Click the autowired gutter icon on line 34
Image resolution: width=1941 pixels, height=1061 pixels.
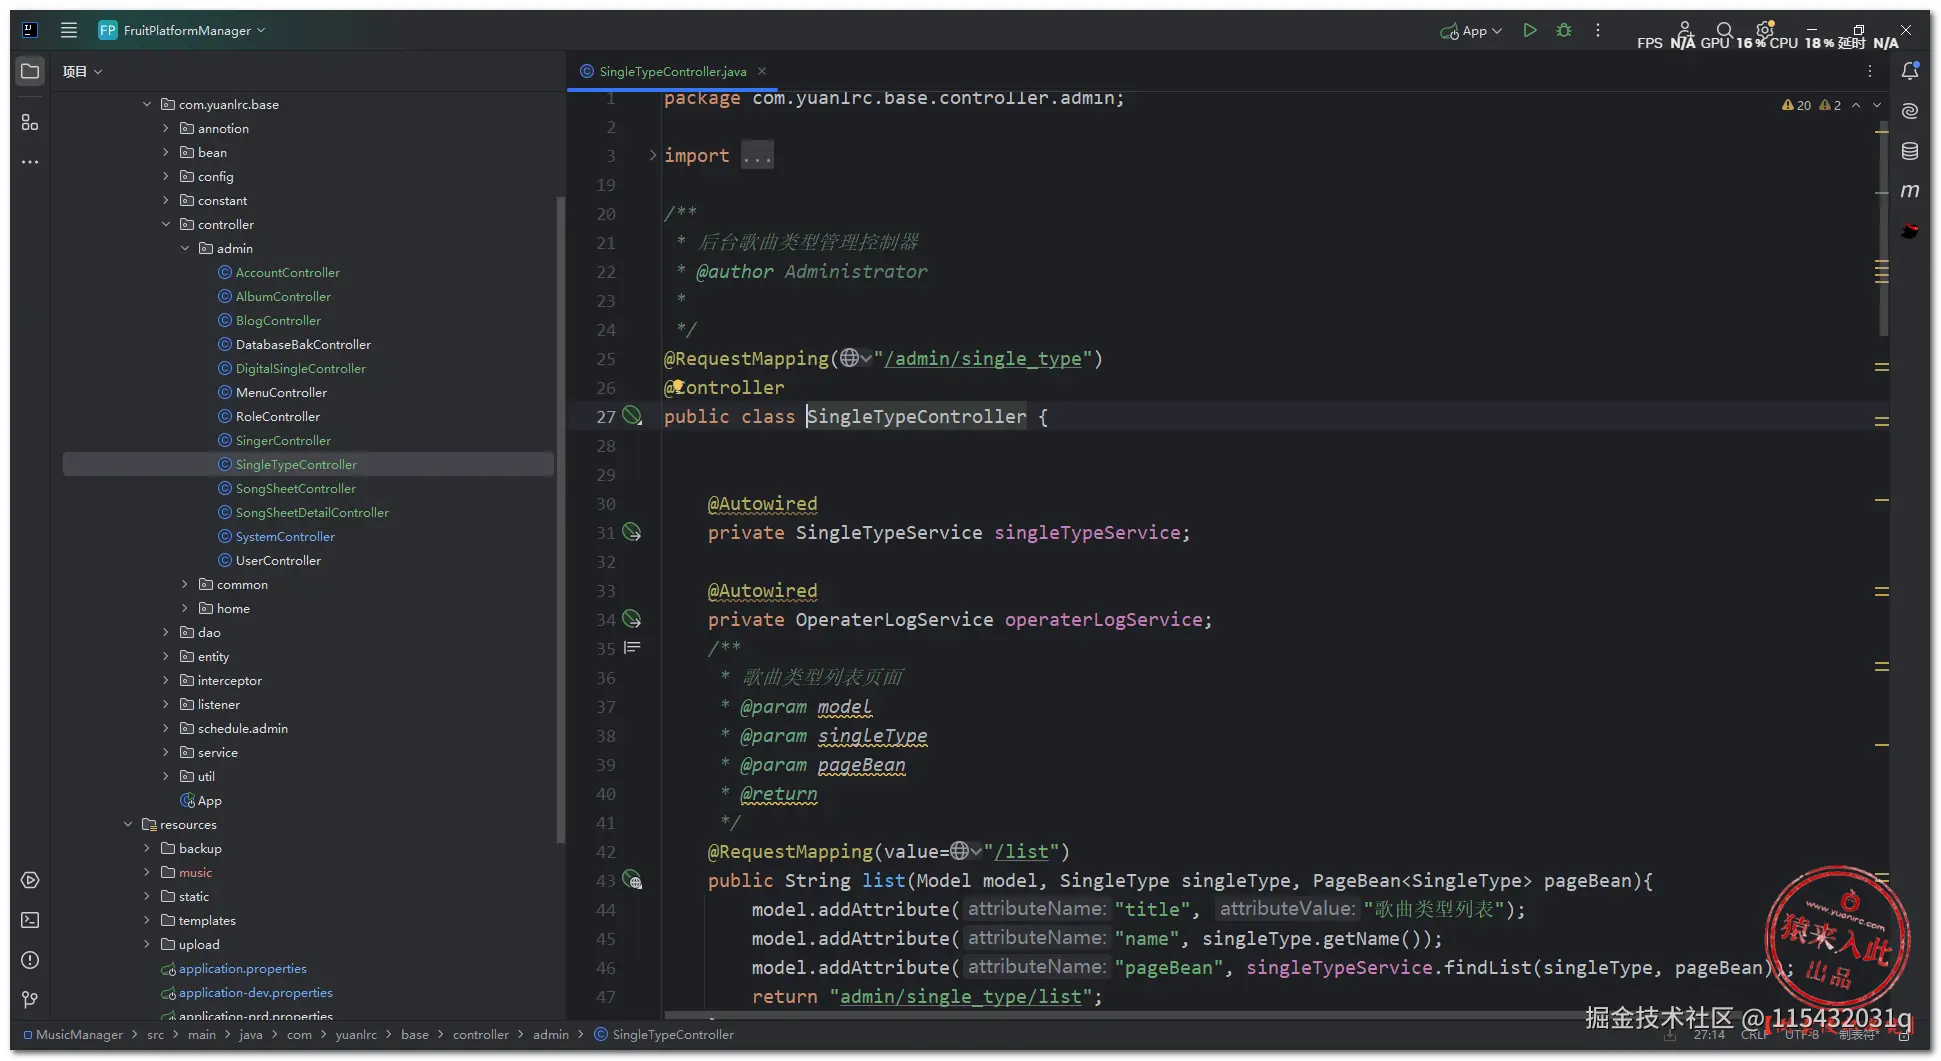tap(632, 619)
